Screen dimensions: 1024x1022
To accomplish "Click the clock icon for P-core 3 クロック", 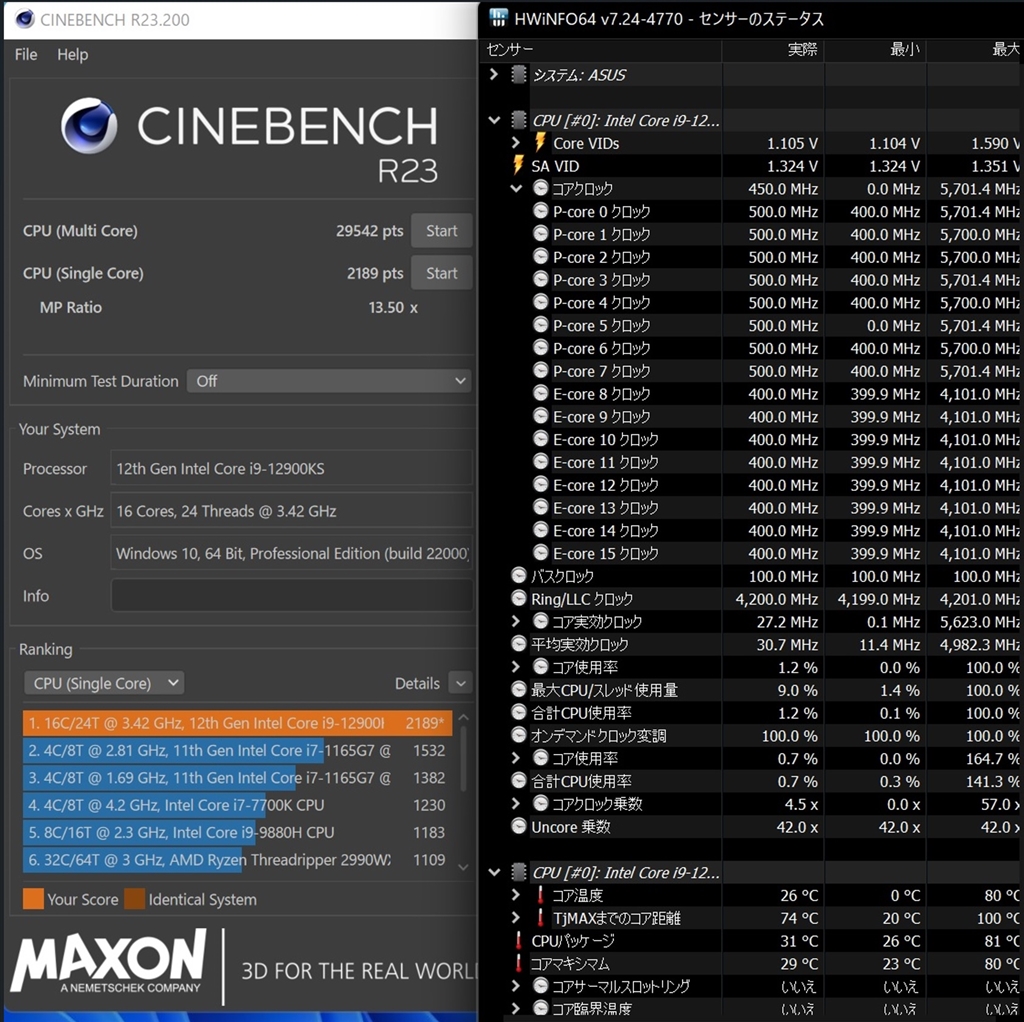I will [x=540, y=279].
